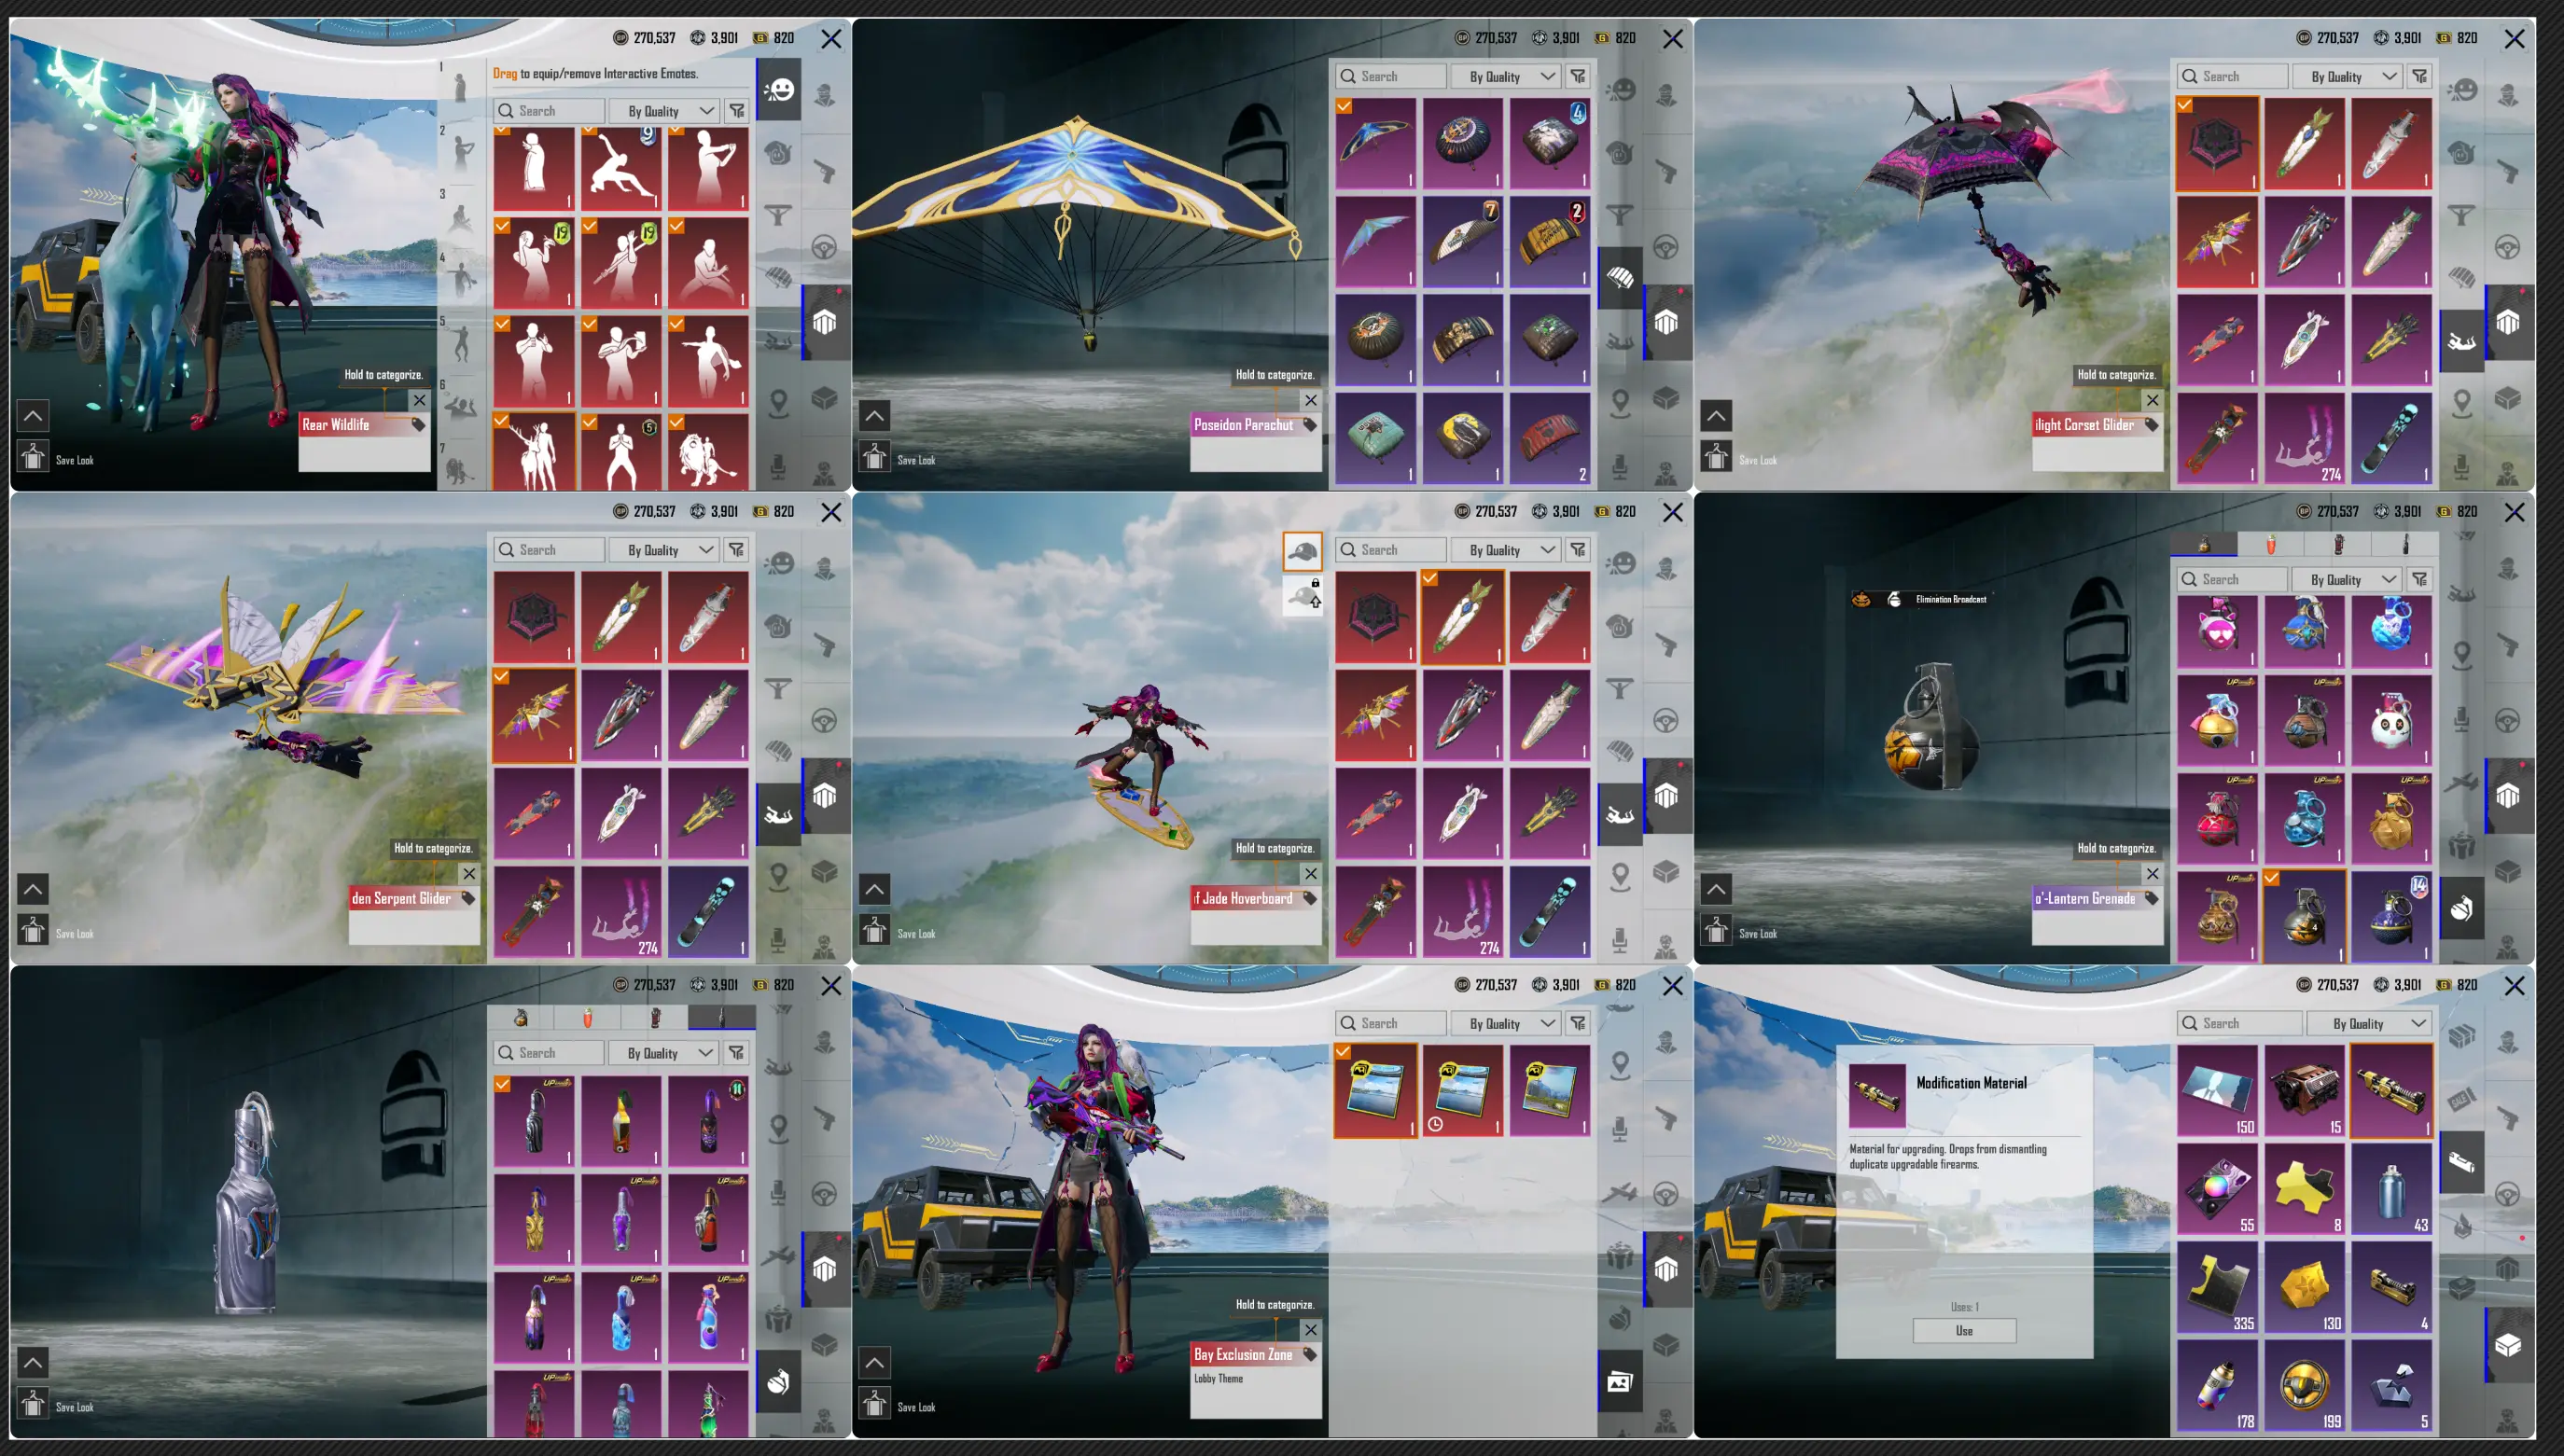Click tag icon on Poseidon Parachute label
The image size is (2564, 1456).
1309,425
